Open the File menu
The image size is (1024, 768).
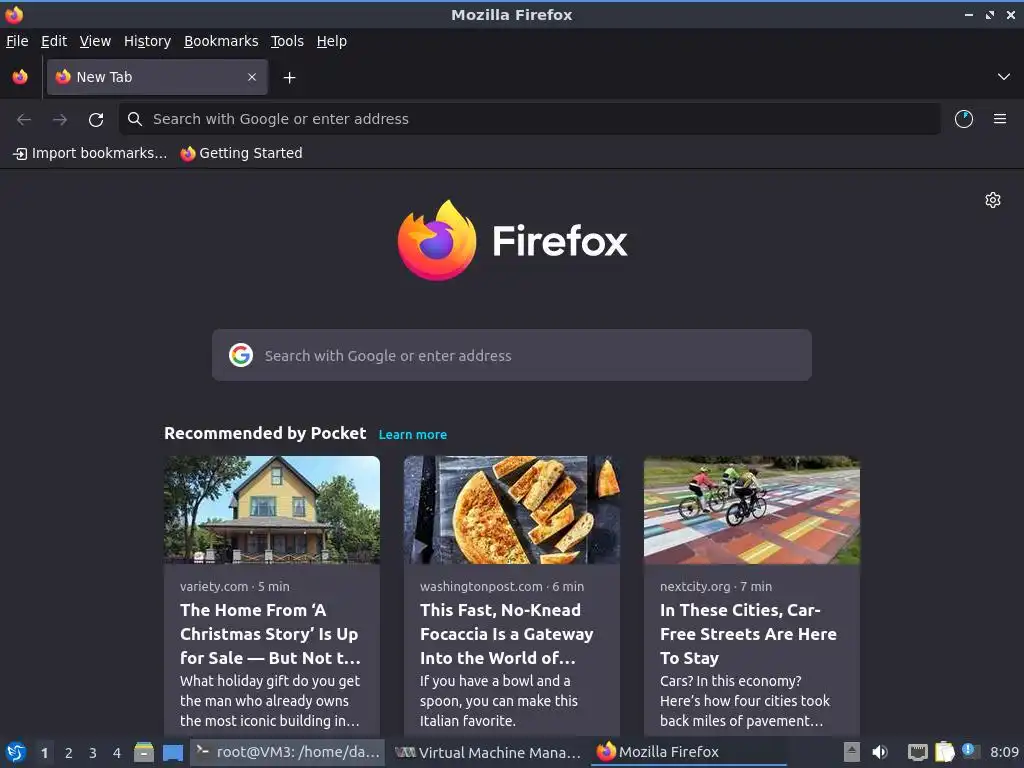(17, 41)
